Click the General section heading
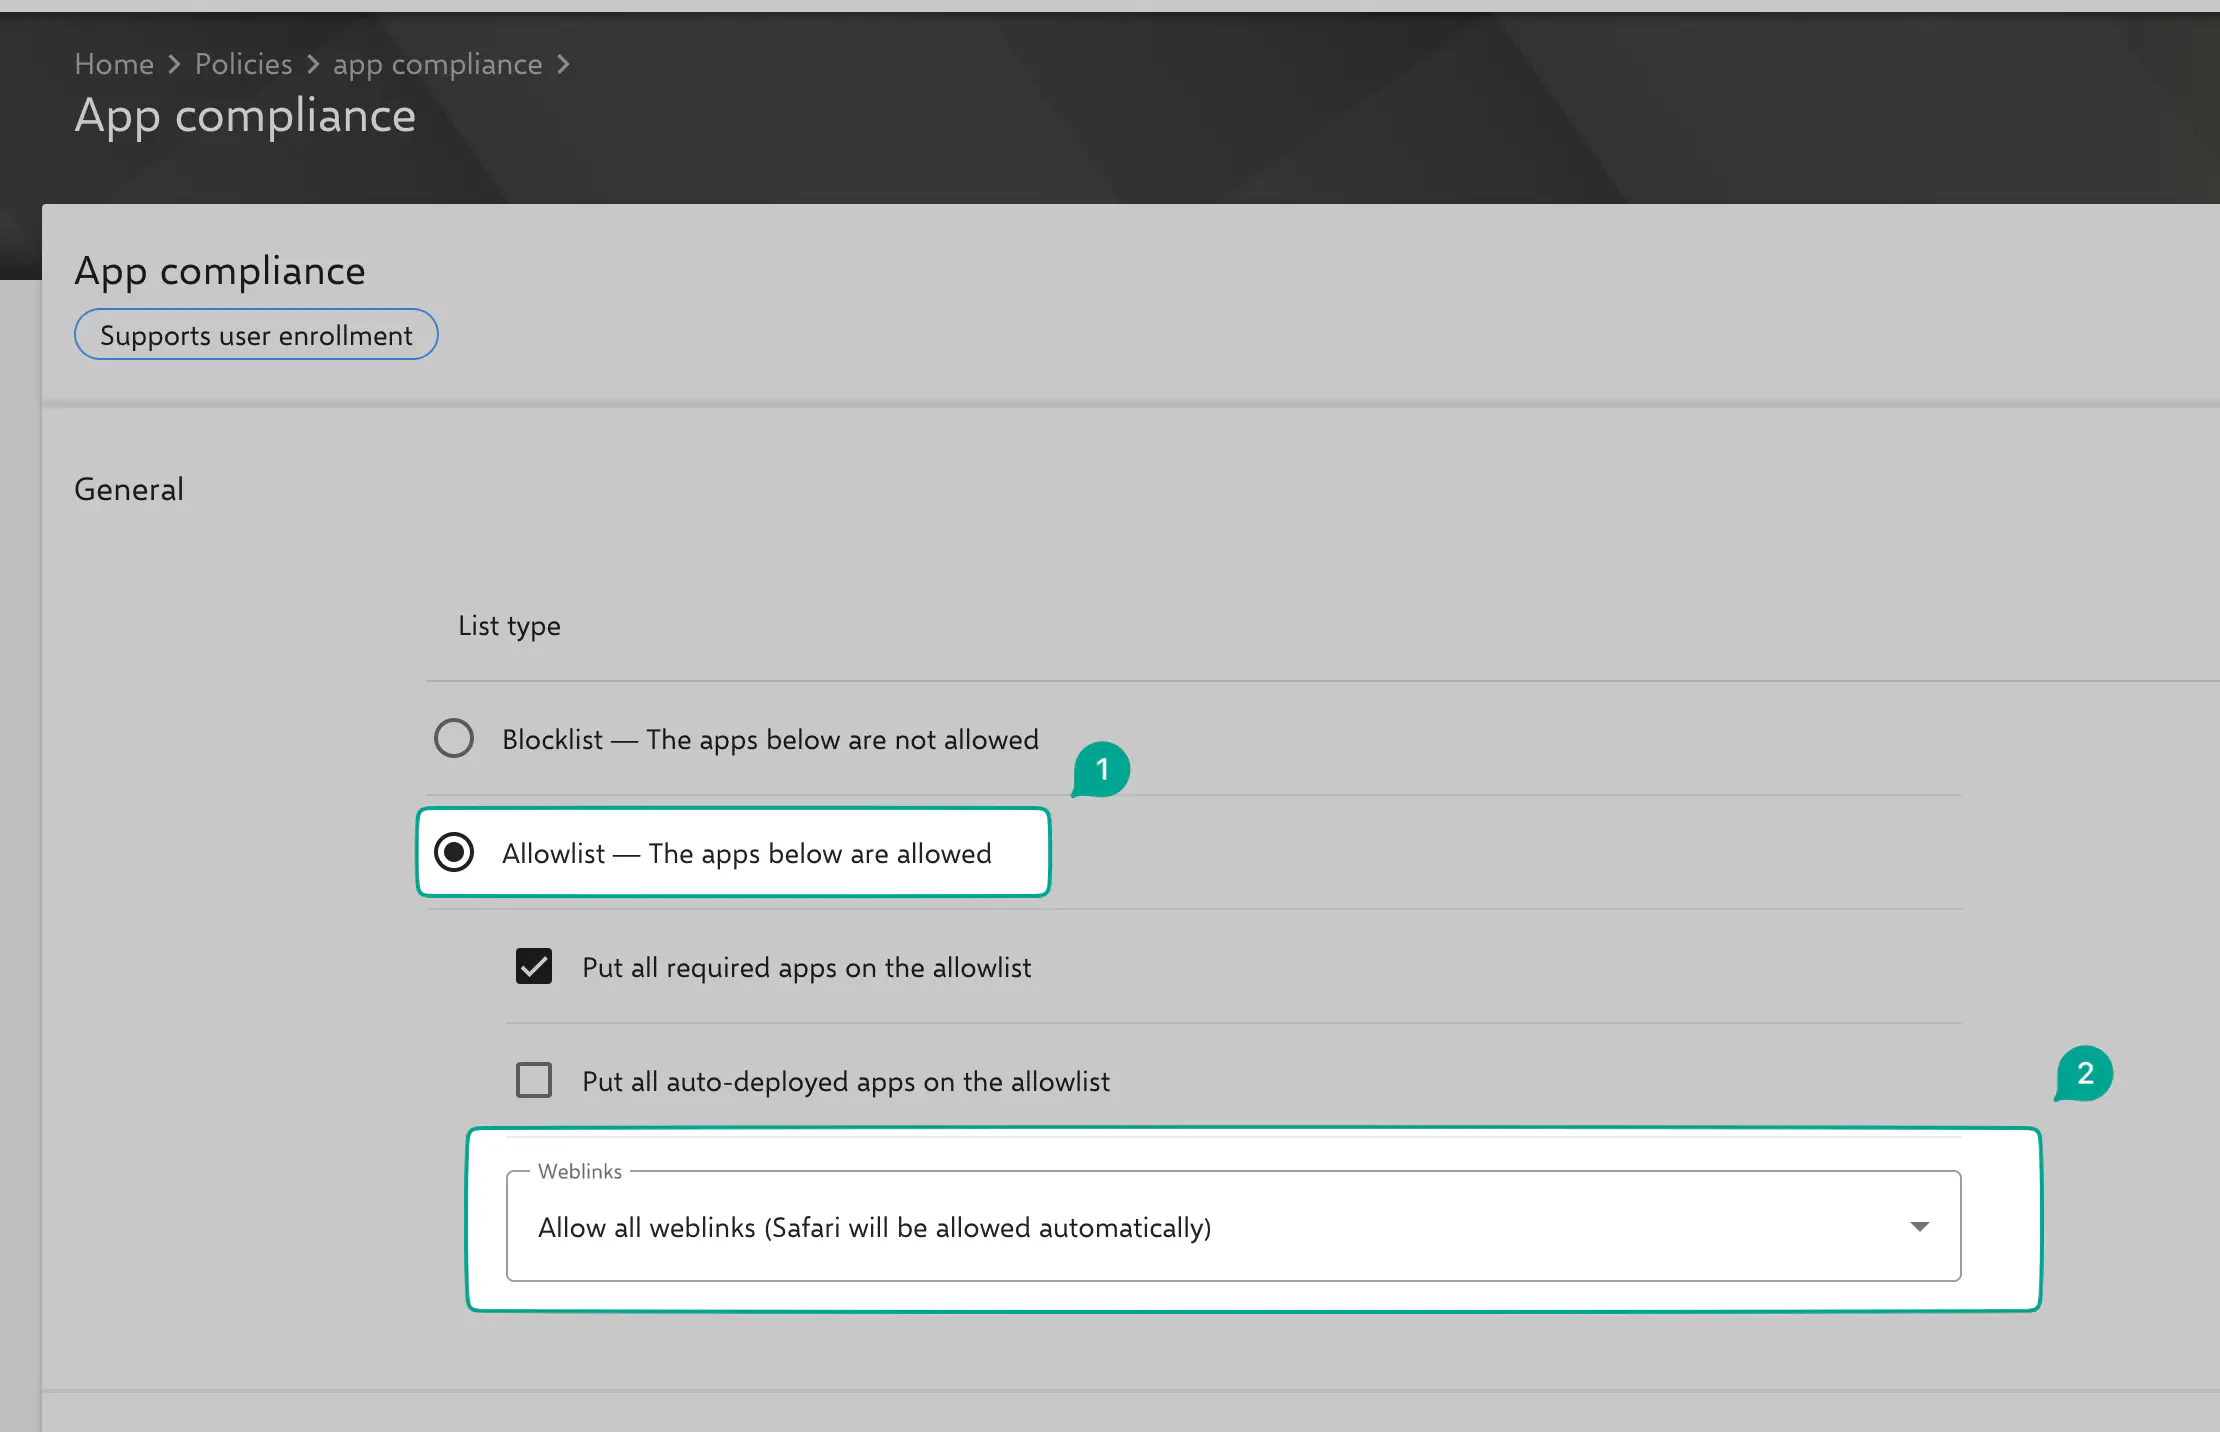This screenshot has height=1432, width=2220. pos(129,489)
